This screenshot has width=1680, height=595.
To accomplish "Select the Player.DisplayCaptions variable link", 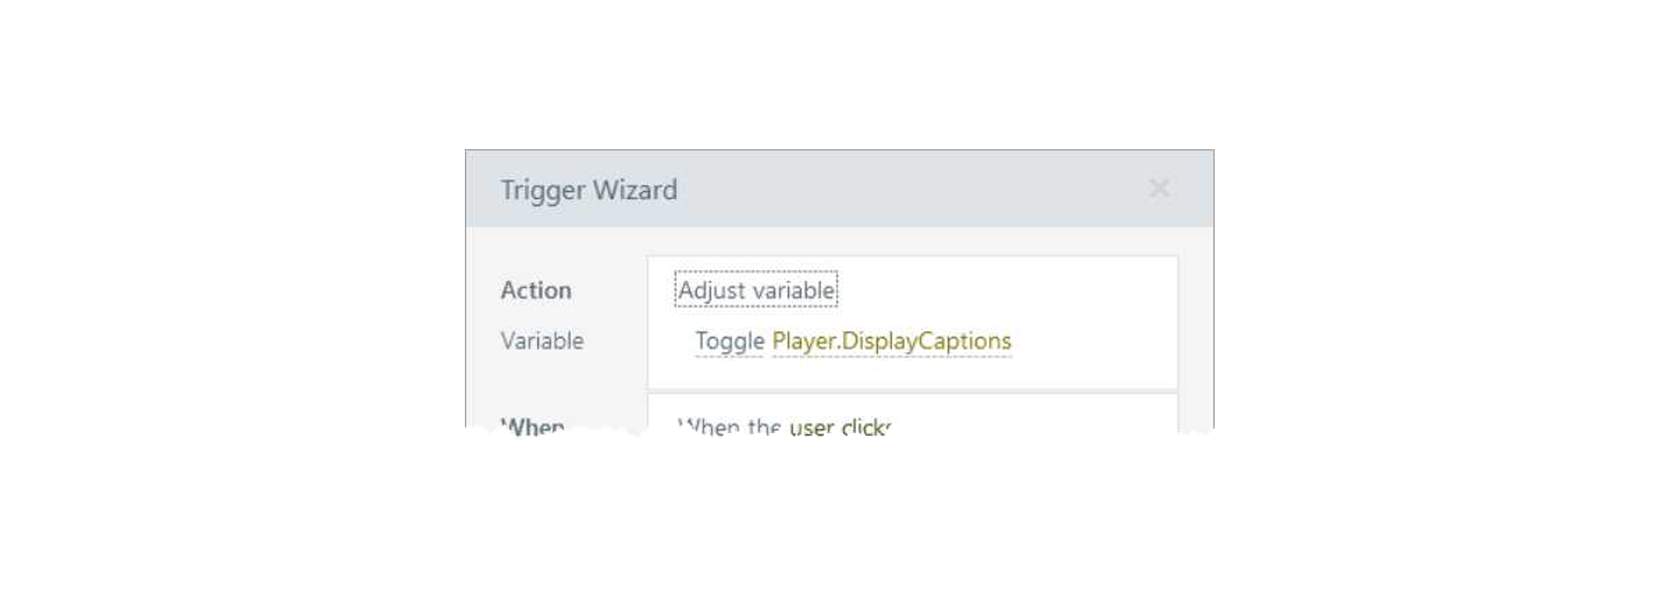I will [x=891, y=341].
